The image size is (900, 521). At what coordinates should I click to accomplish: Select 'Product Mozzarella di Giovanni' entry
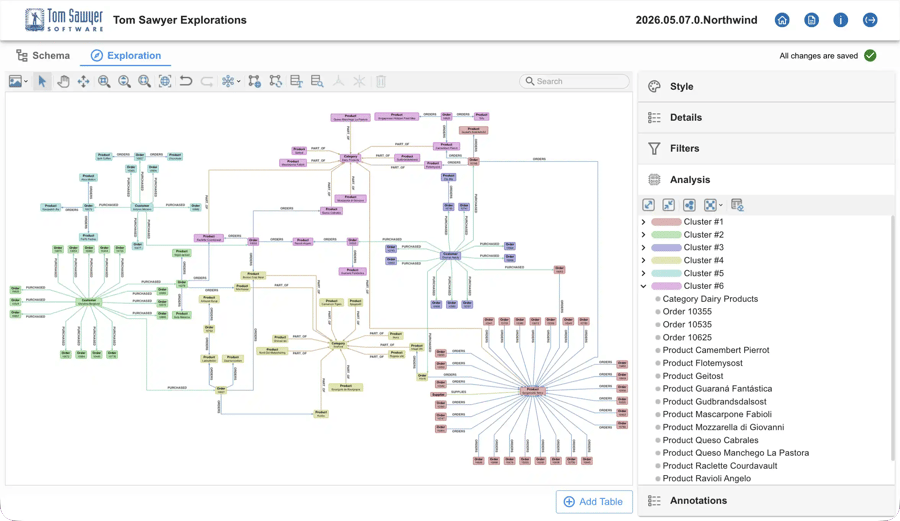coord(723,427)
